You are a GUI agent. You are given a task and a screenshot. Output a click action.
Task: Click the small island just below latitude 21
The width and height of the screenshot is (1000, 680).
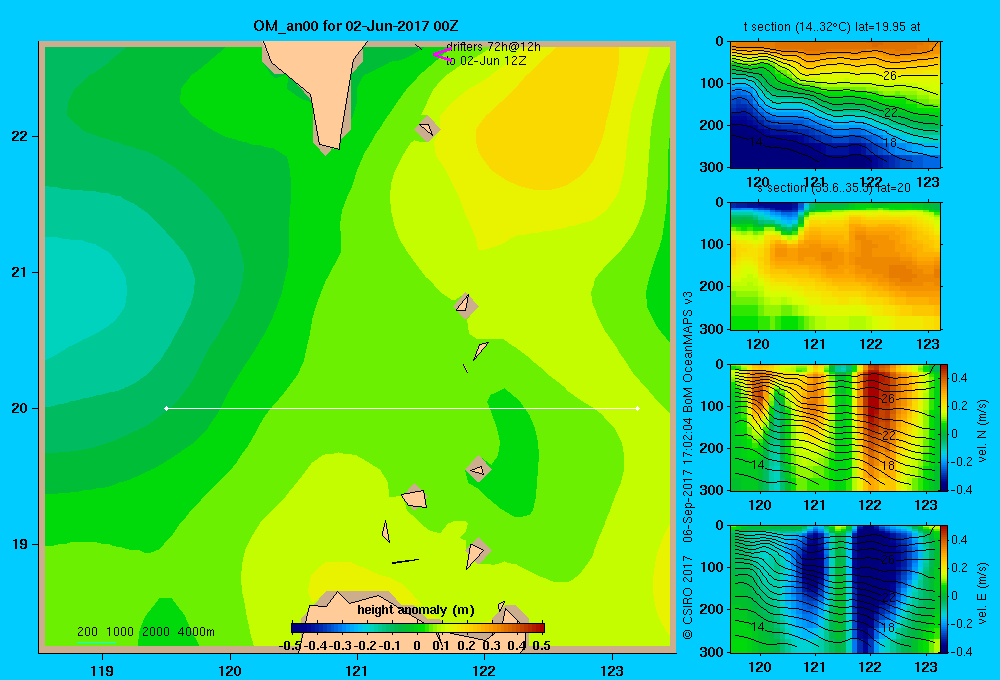466,305
